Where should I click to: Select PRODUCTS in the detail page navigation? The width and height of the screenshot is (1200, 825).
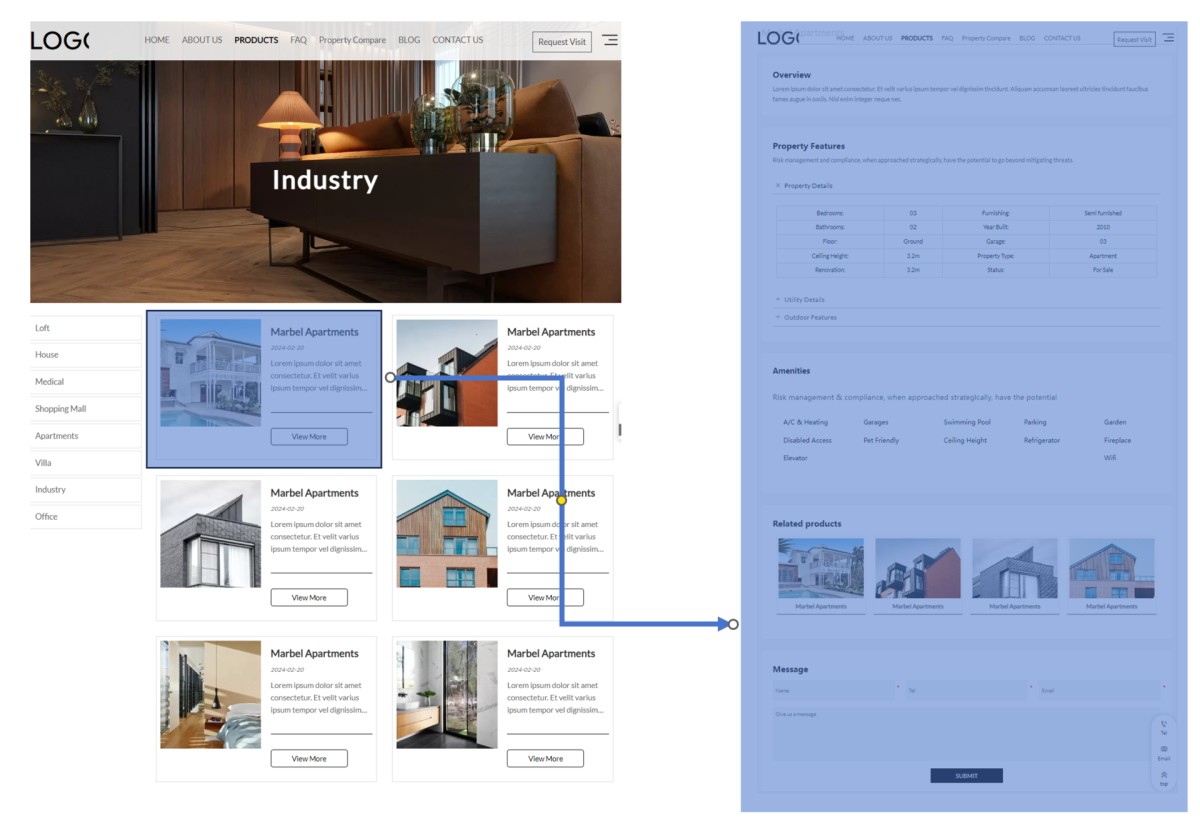917,38
